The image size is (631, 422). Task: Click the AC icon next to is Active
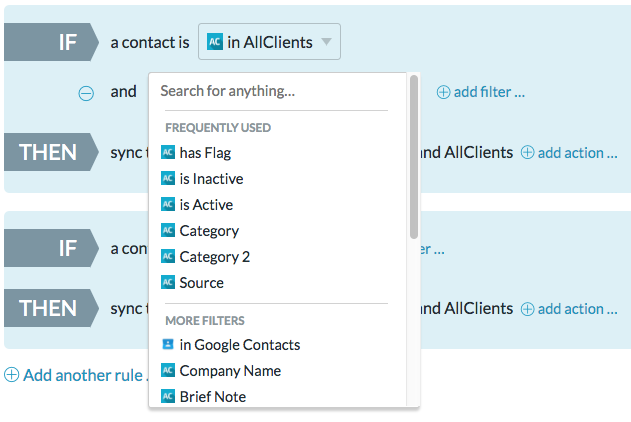point(168,204)
